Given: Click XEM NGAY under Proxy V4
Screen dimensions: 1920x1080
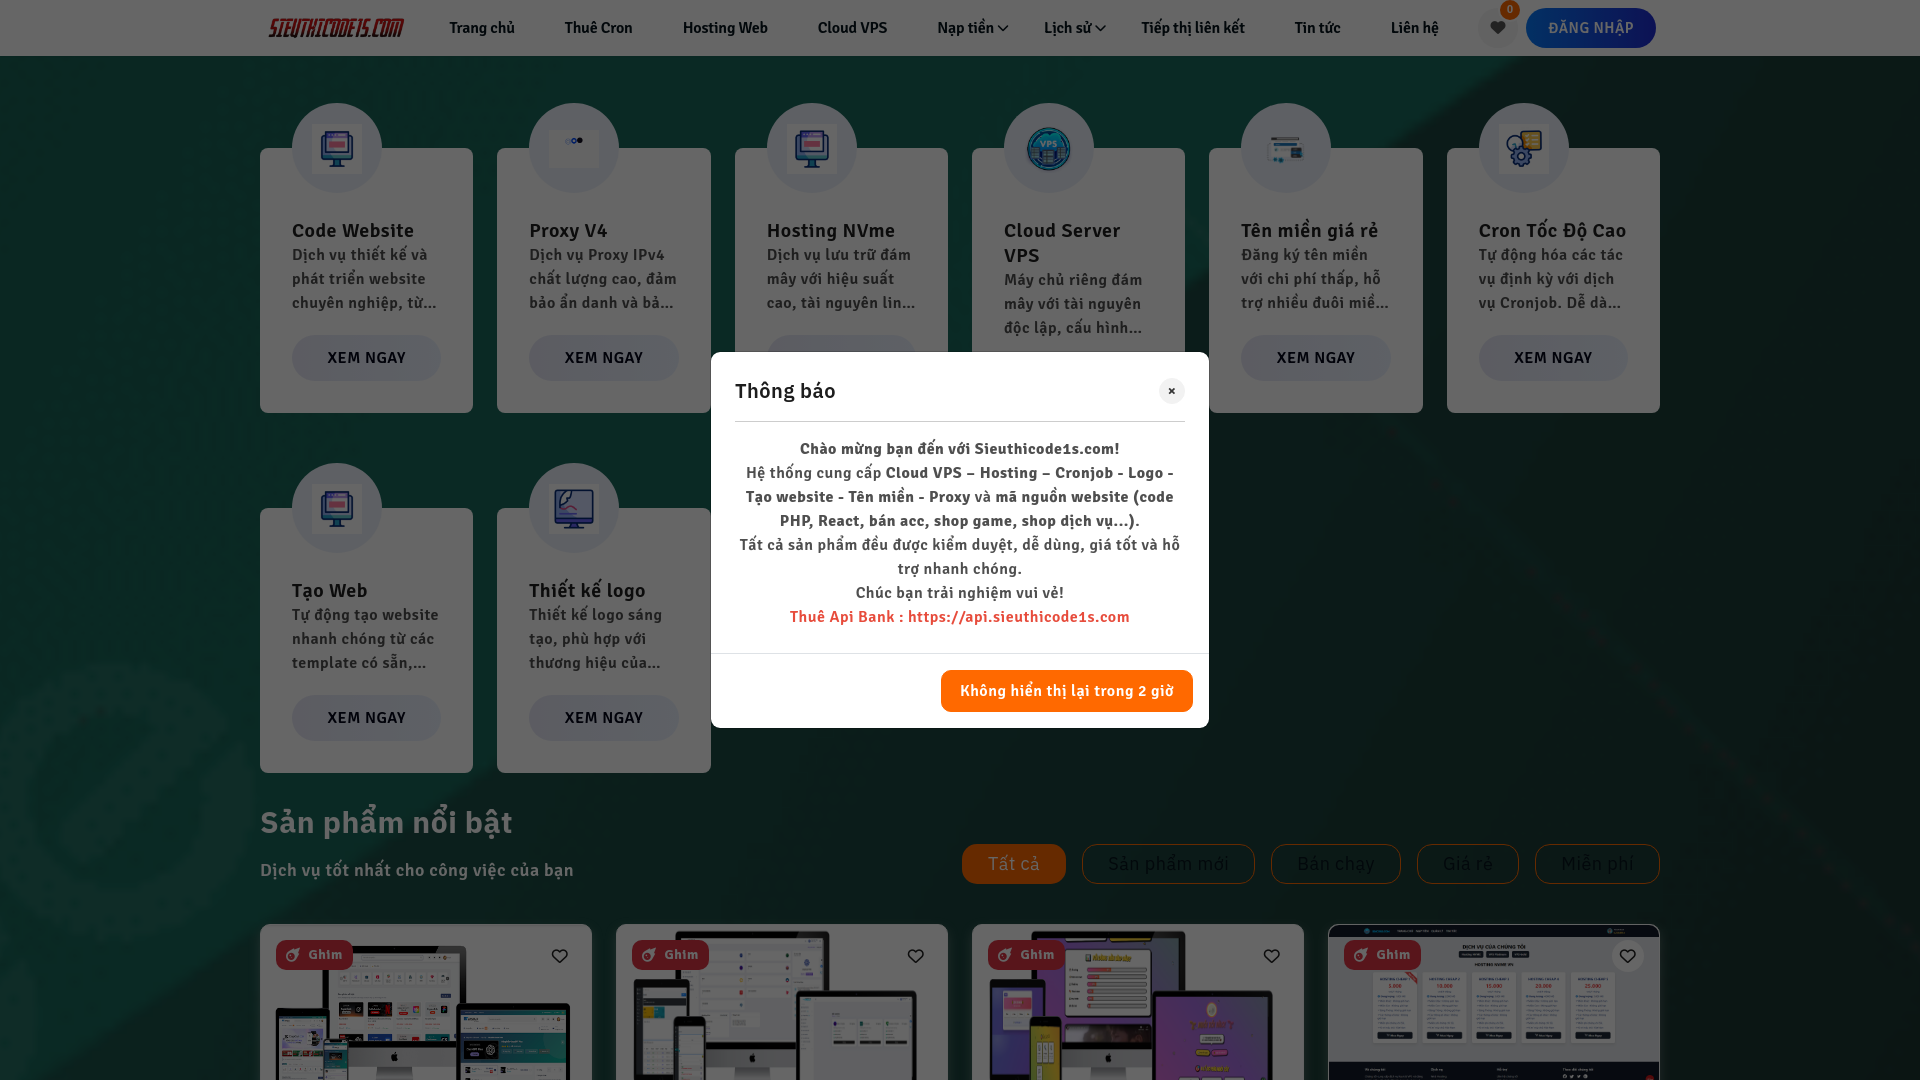Looking at the screenshot, I should [x=603, y=358].
